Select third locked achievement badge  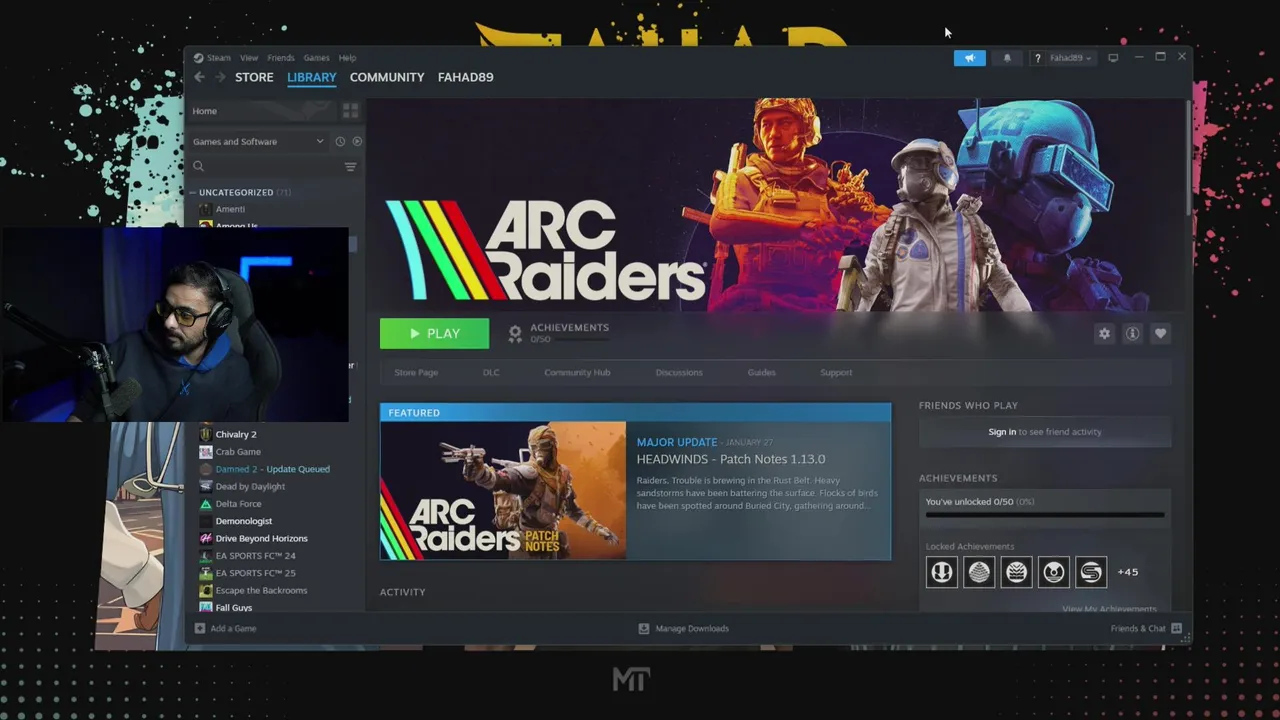coord(1016,572)
